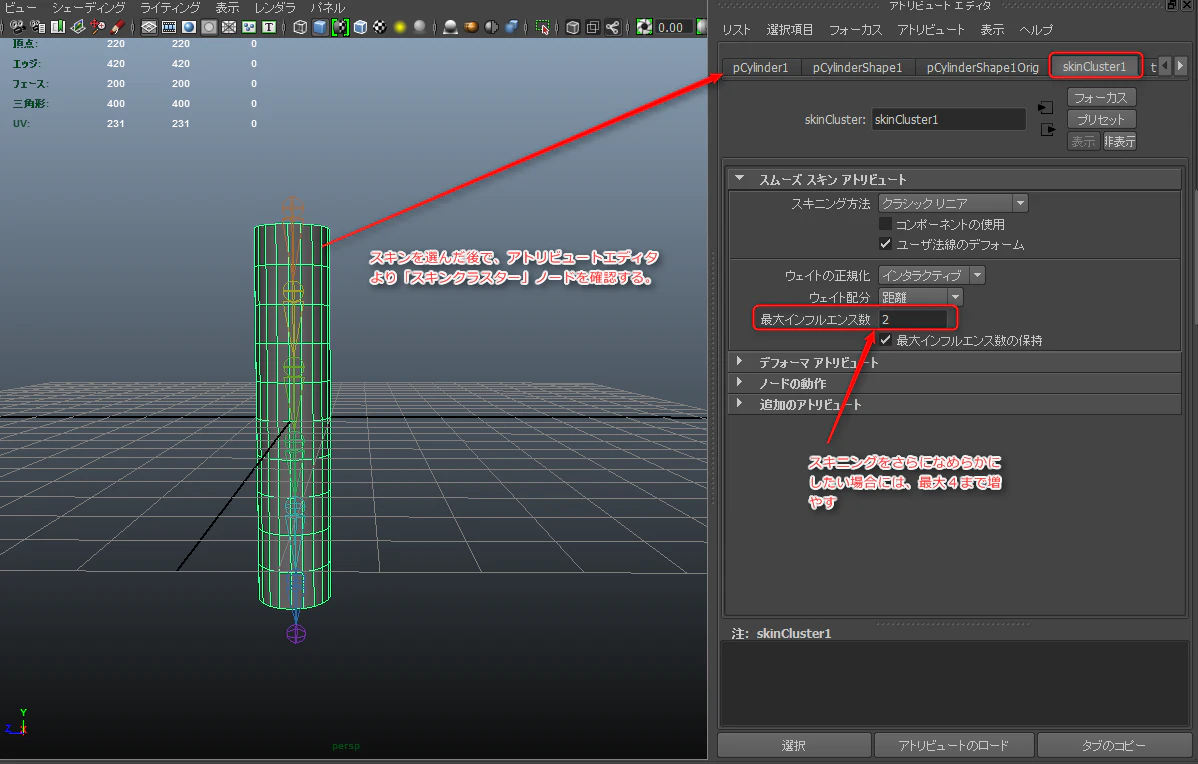Click the プリセット button
1198x764 pixels.
click(1101, 119)
